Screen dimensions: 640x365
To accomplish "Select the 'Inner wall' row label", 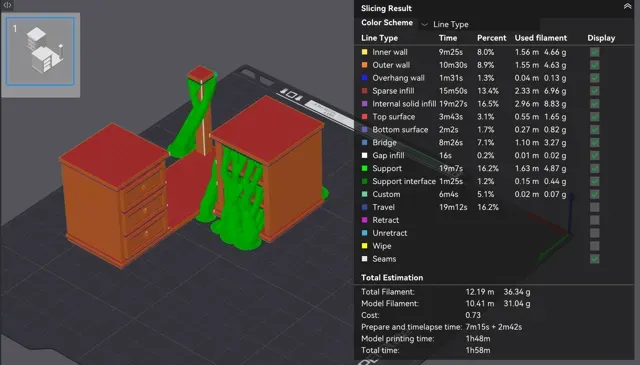I will point(390,52).
